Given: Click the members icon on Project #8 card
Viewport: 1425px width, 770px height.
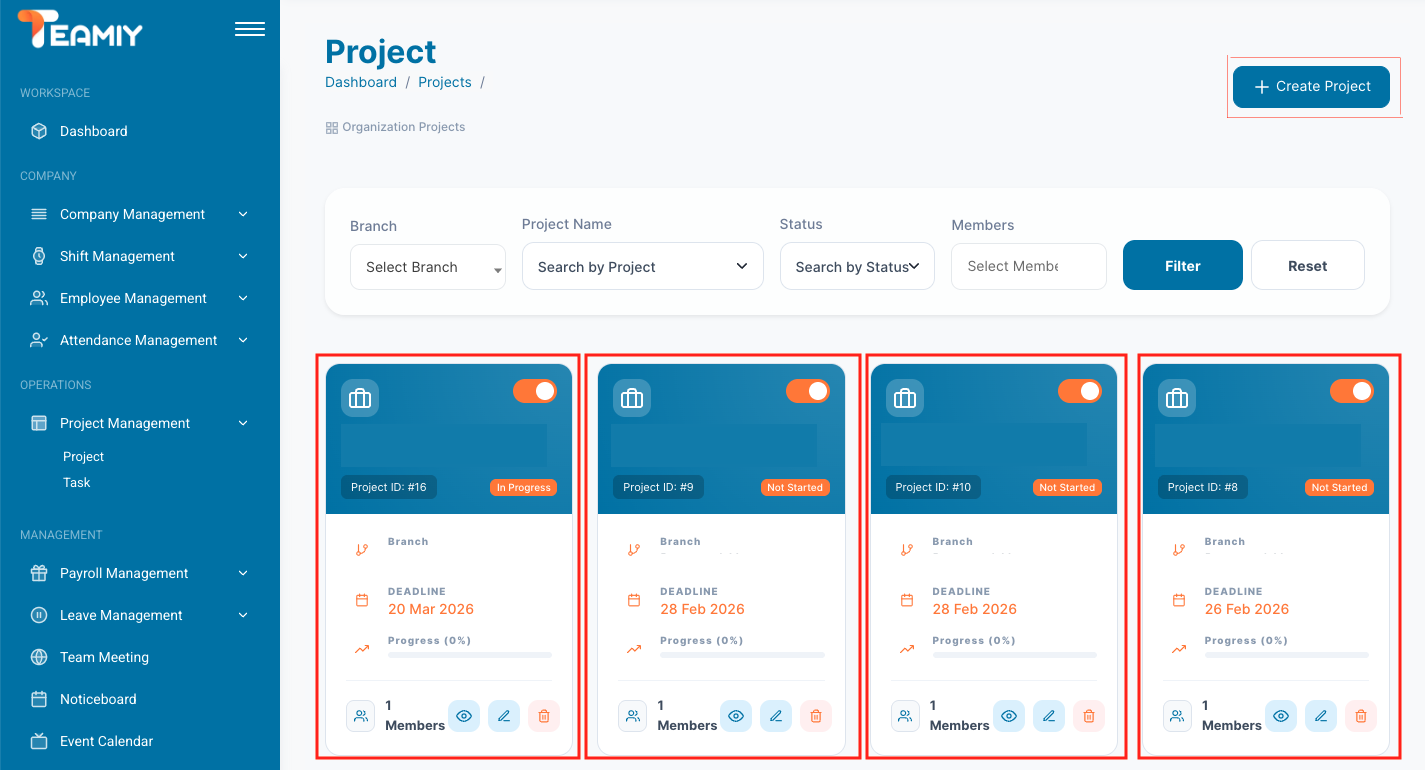Looking at the screenshot, I should (x=1177, y=716).
